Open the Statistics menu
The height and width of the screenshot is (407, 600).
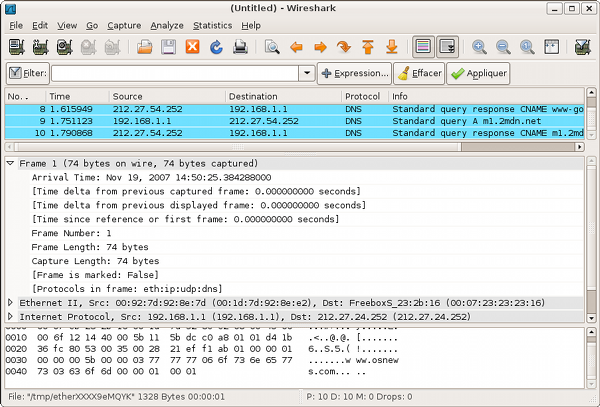point(212,26)
